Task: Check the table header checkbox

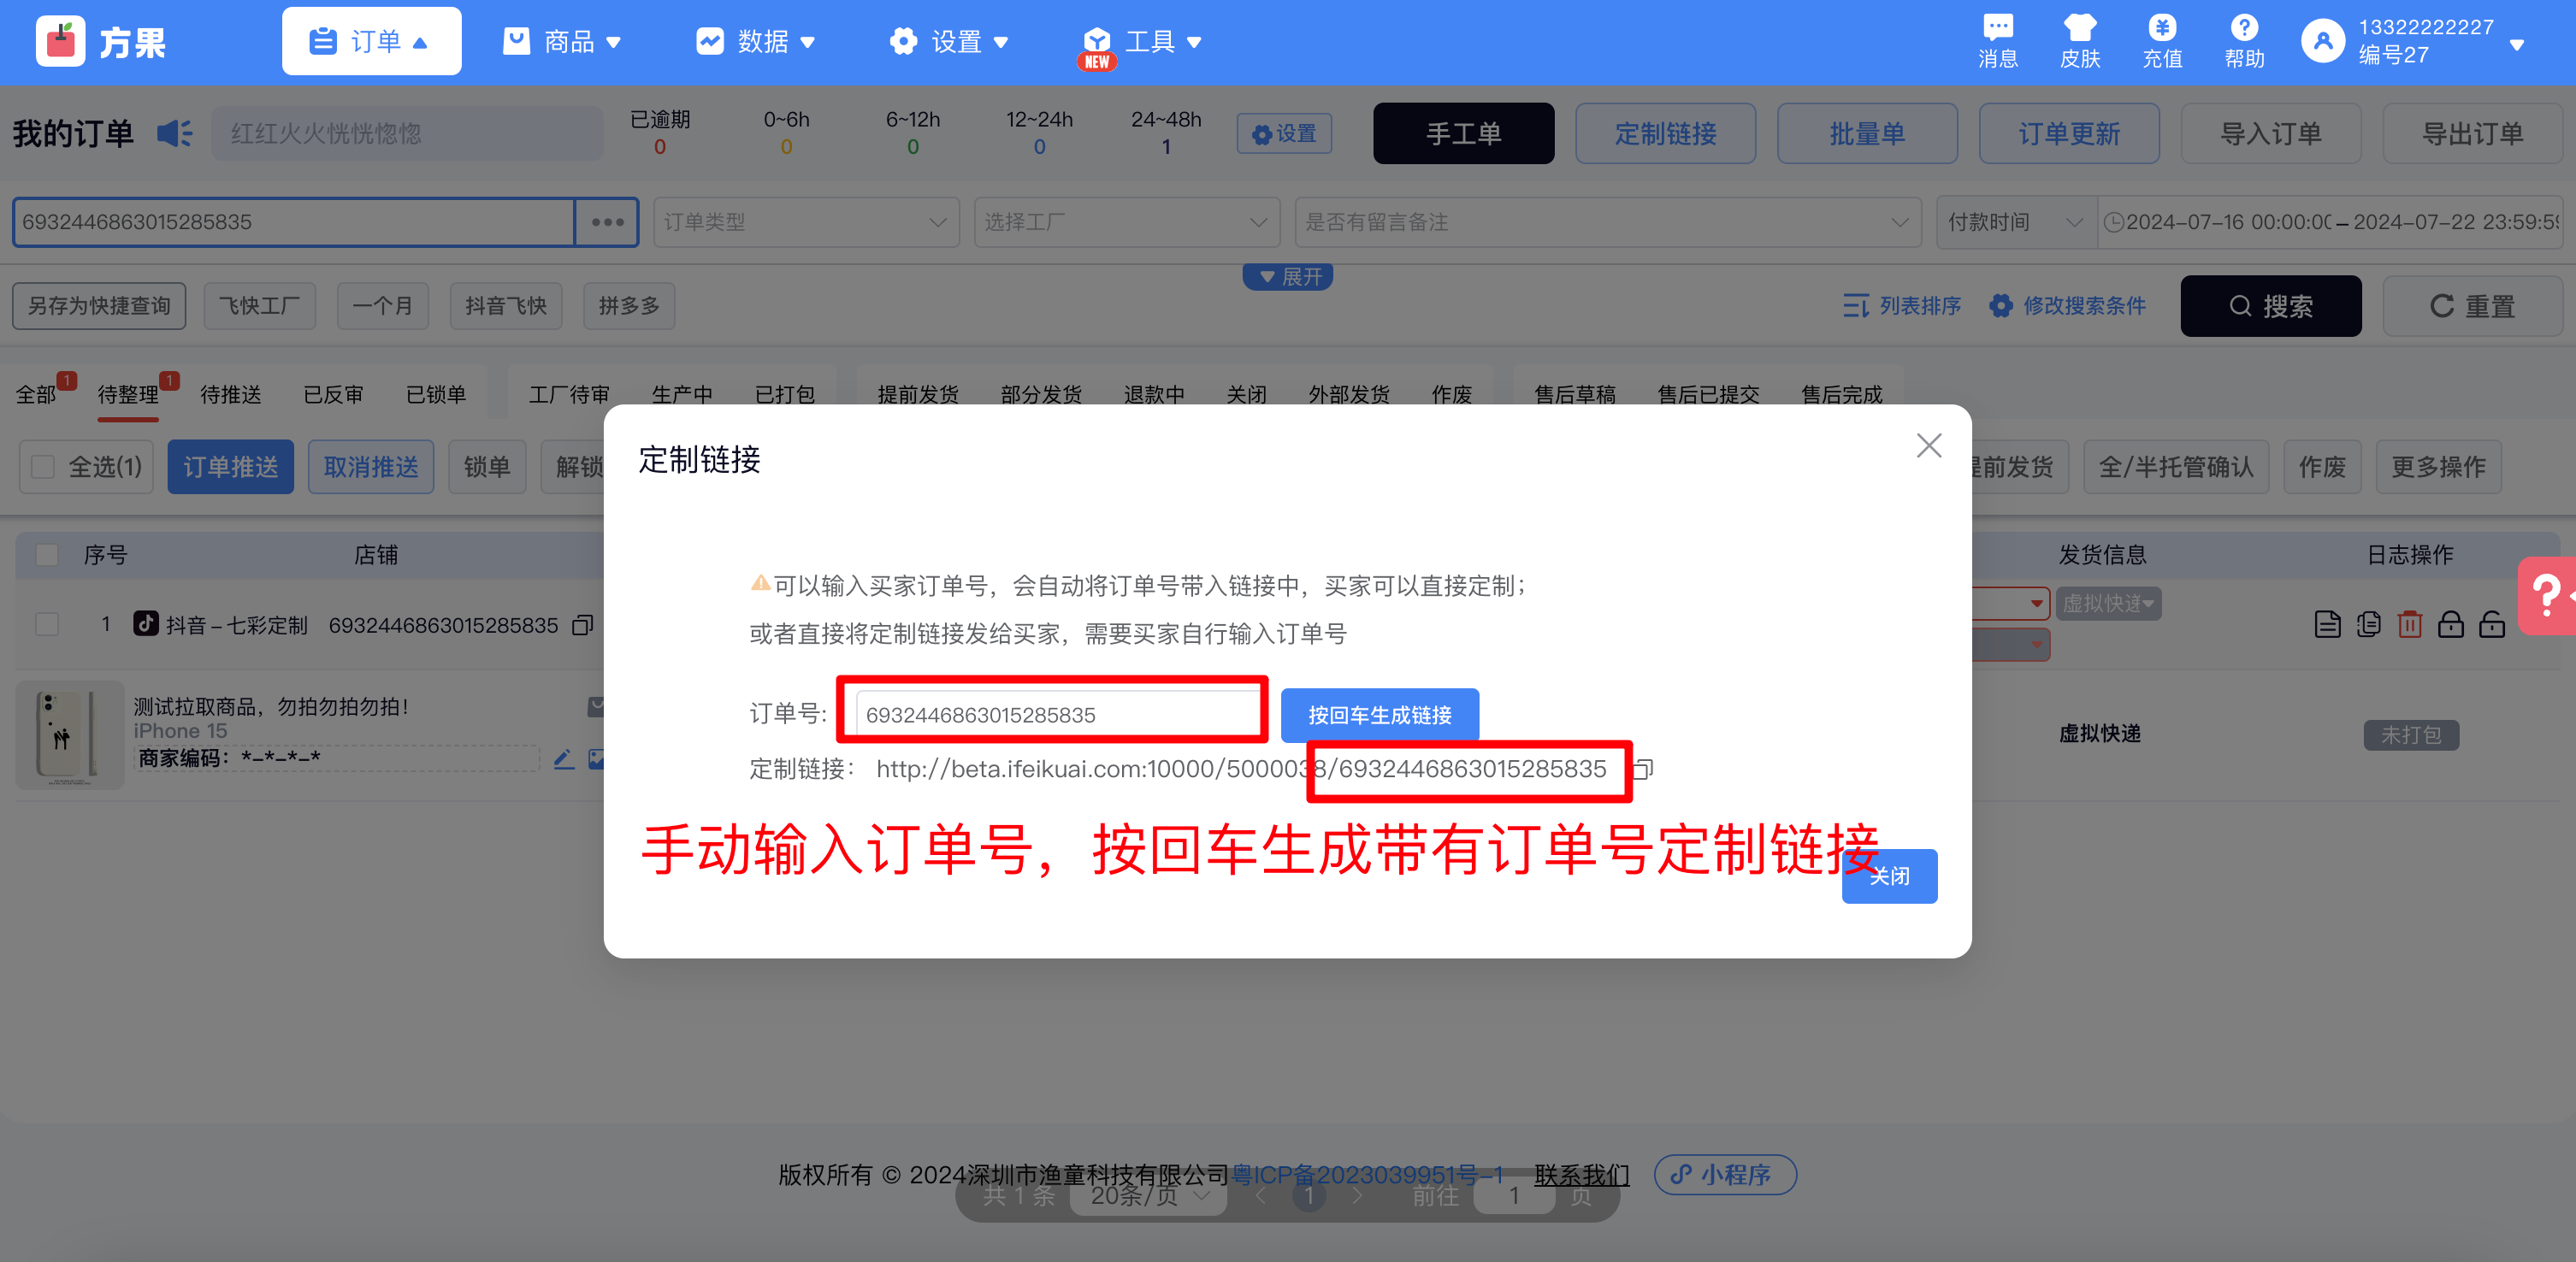Action: 47,555
